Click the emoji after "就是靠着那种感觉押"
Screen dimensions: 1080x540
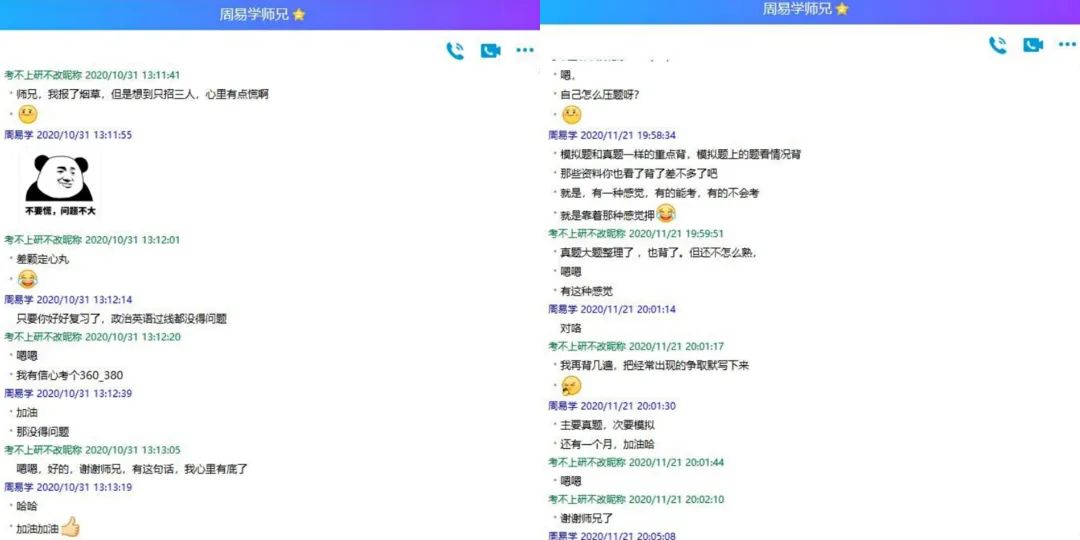tap(665, 213)
